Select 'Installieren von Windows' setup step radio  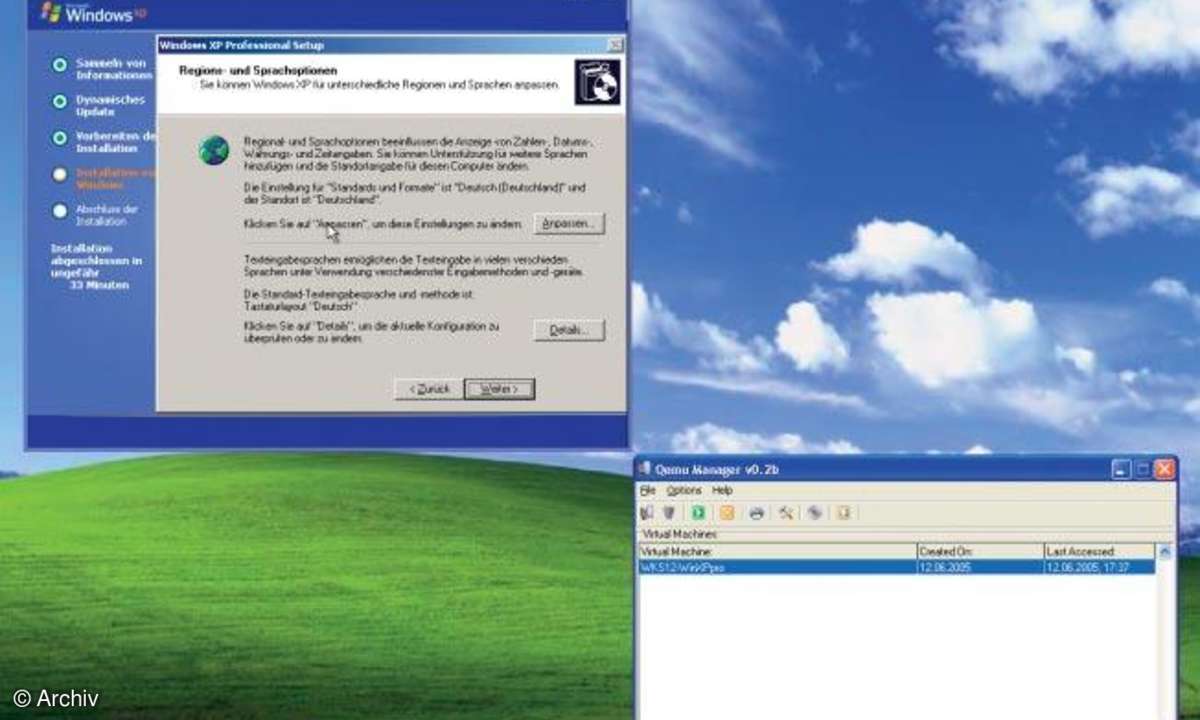pyautogui.click(x=60, y=174)
